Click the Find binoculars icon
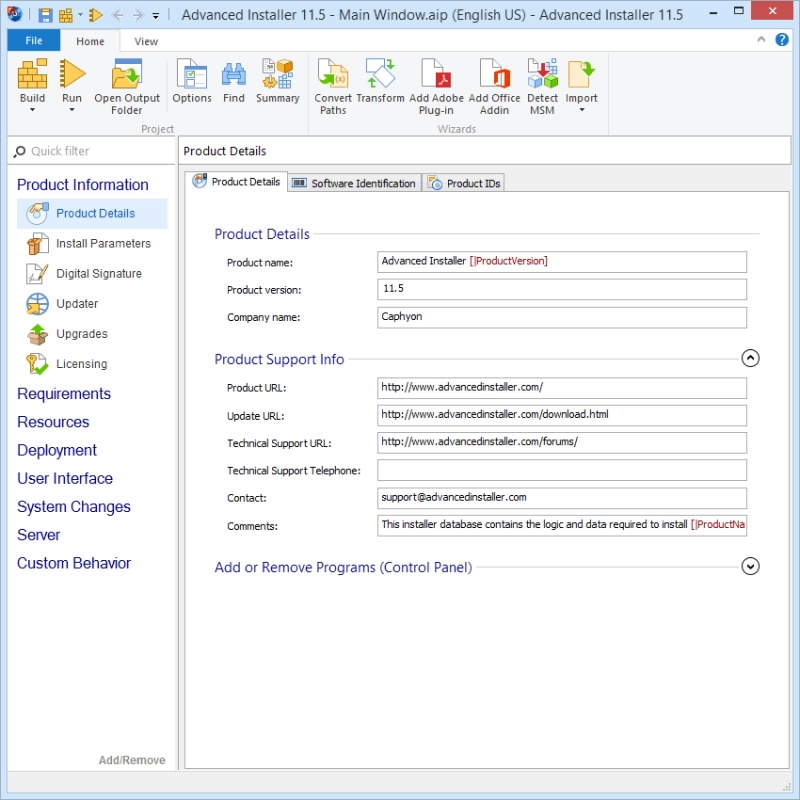This screenshot has height=800, width=800. coord(234,74)
